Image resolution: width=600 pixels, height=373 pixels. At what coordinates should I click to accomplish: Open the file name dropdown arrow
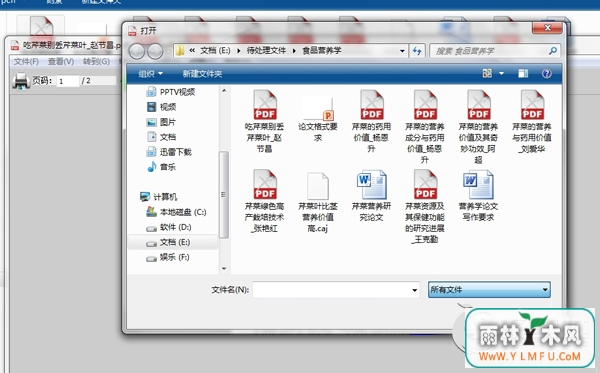coord(414,290)
